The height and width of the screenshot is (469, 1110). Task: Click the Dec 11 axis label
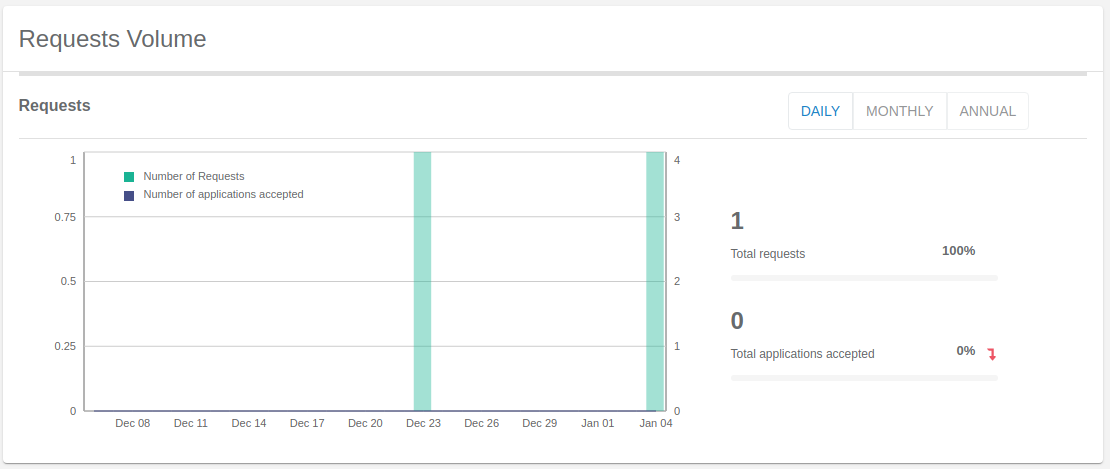pos(191,423)
